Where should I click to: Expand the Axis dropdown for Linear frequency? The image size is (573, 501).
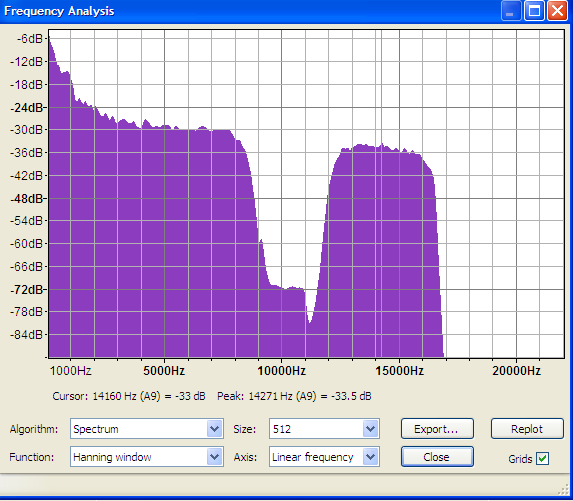(371, 457)
